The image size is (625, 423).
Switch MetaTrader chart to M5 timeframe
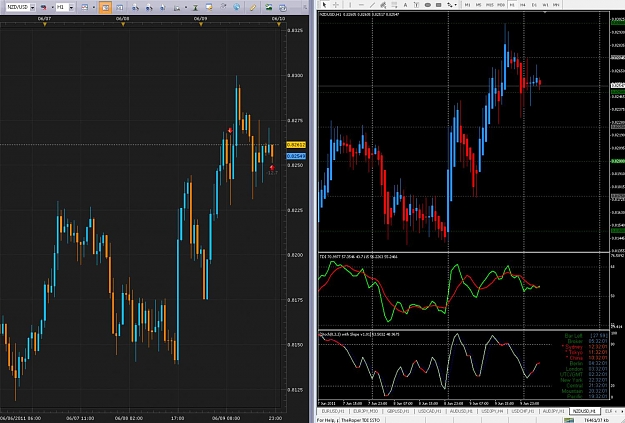pos(479,5)
